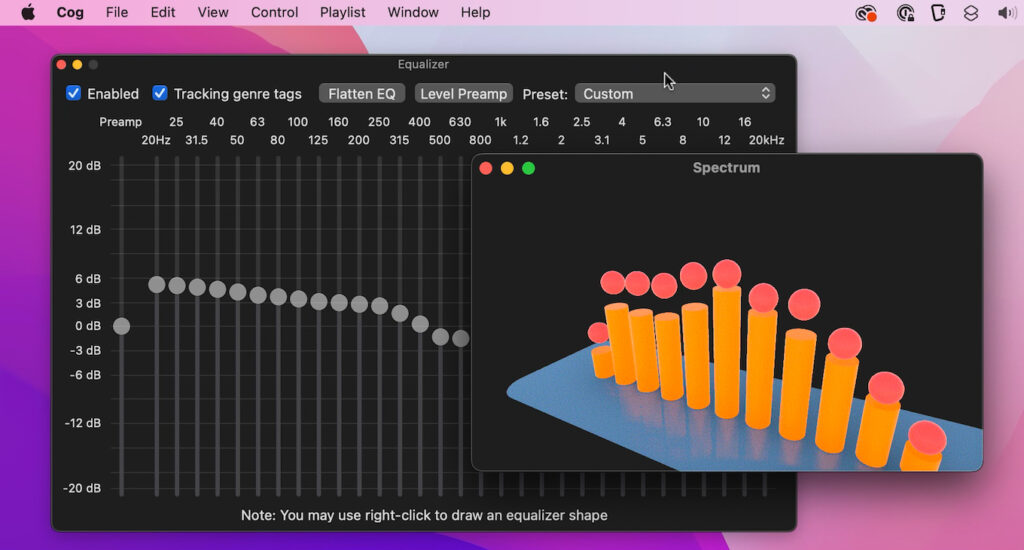Screen dimensions: 1024x550
Task: Click the 6.3 frequency label
Action: 662,121
